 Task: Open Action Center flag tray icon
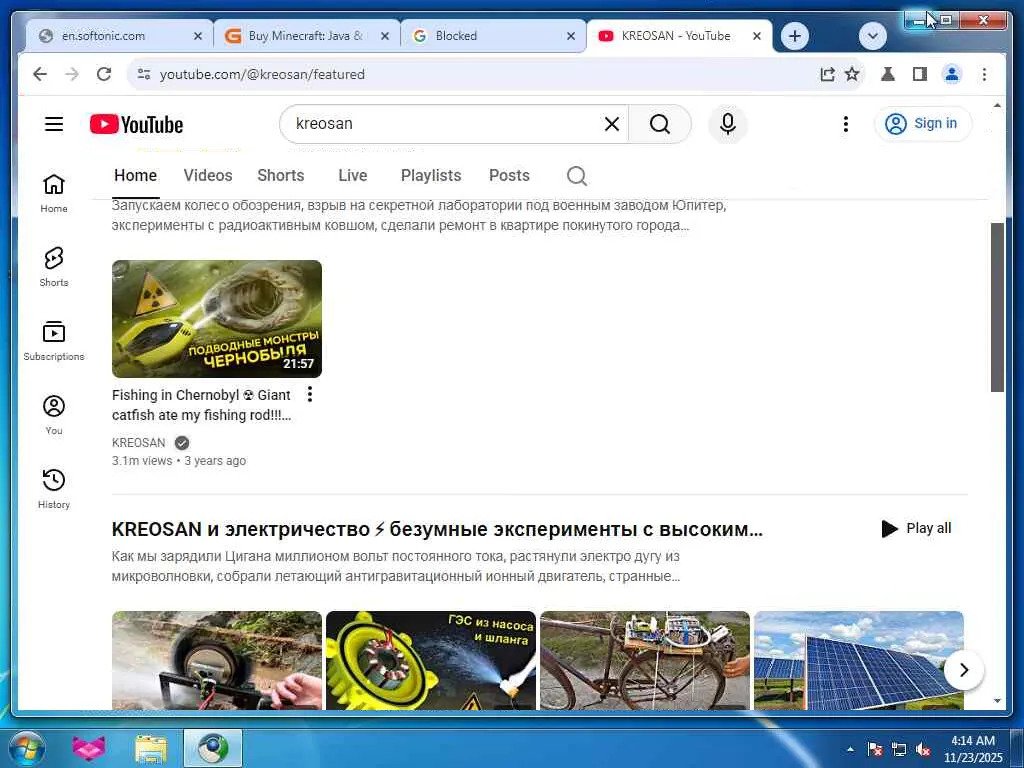pos(874,749)
